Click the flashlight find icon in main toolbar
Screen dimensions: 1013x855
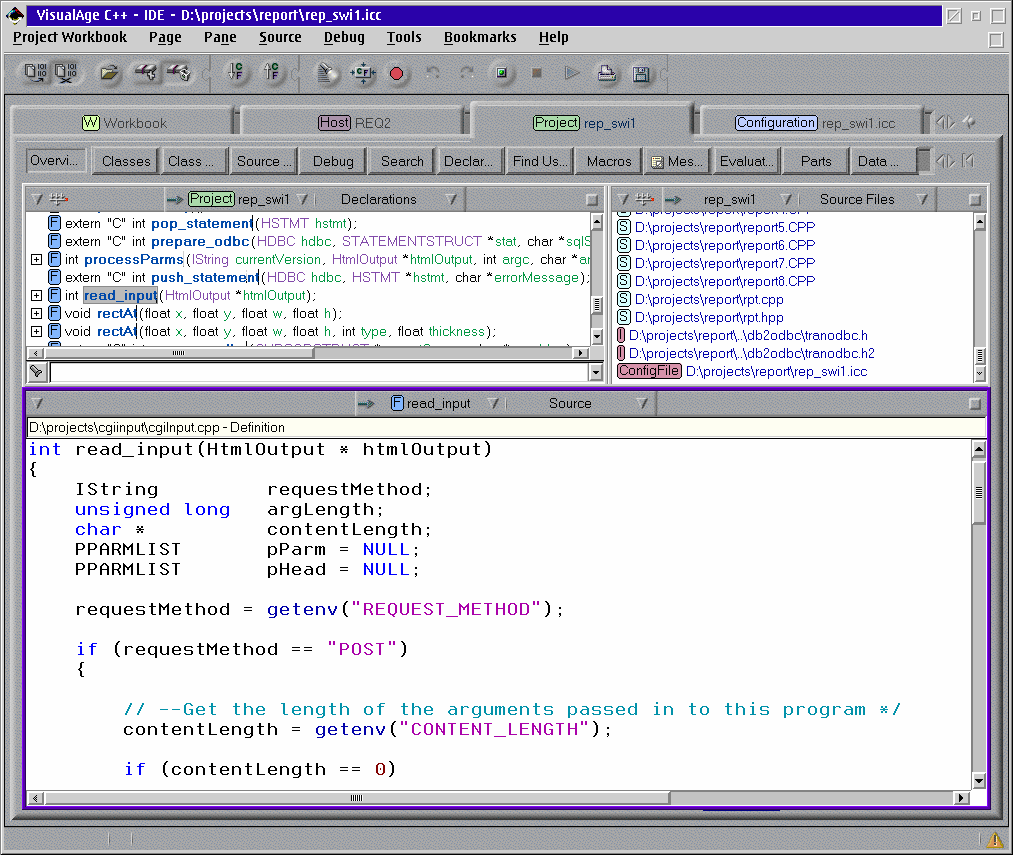[x=328, y=73]
